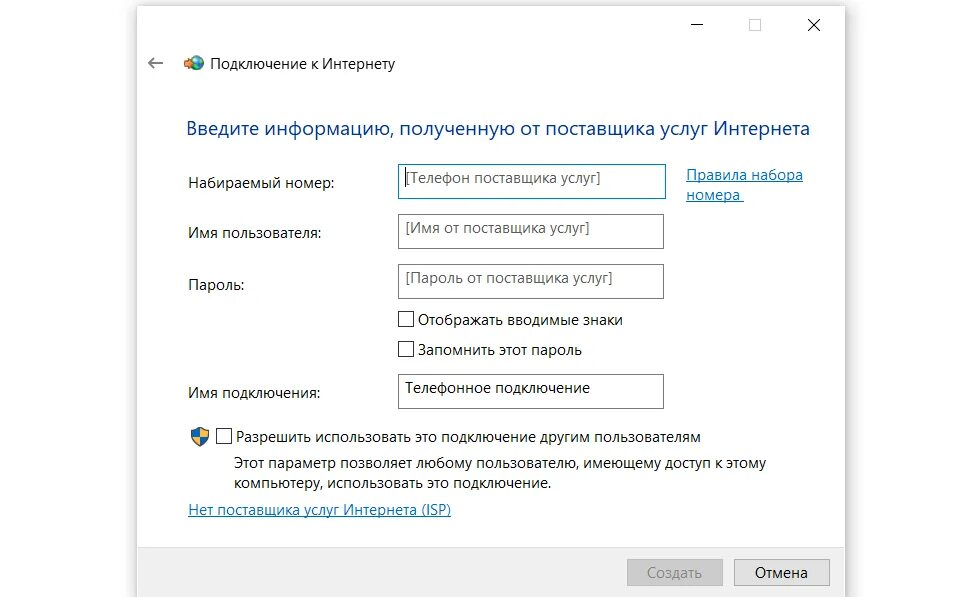Enable Отображать вводимые знаки checkbox
Viewport: 963px width, 597px height.
click(406, 319)
